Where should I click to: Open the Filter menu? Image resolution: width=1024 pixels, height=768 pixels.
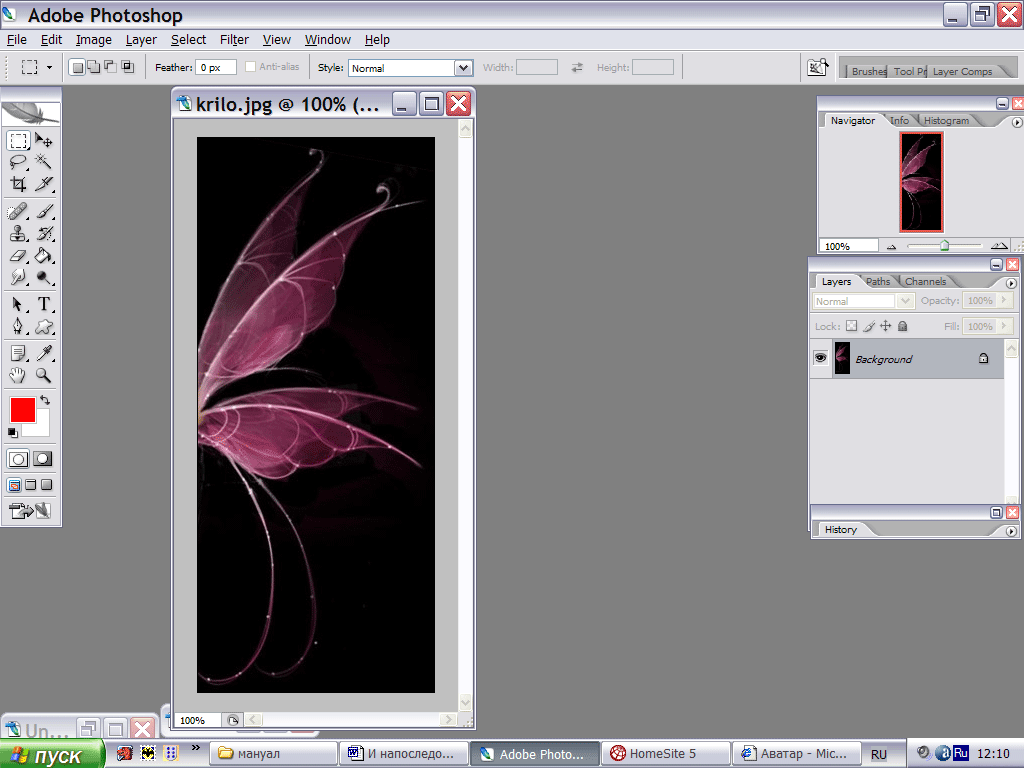coord(234,40)
